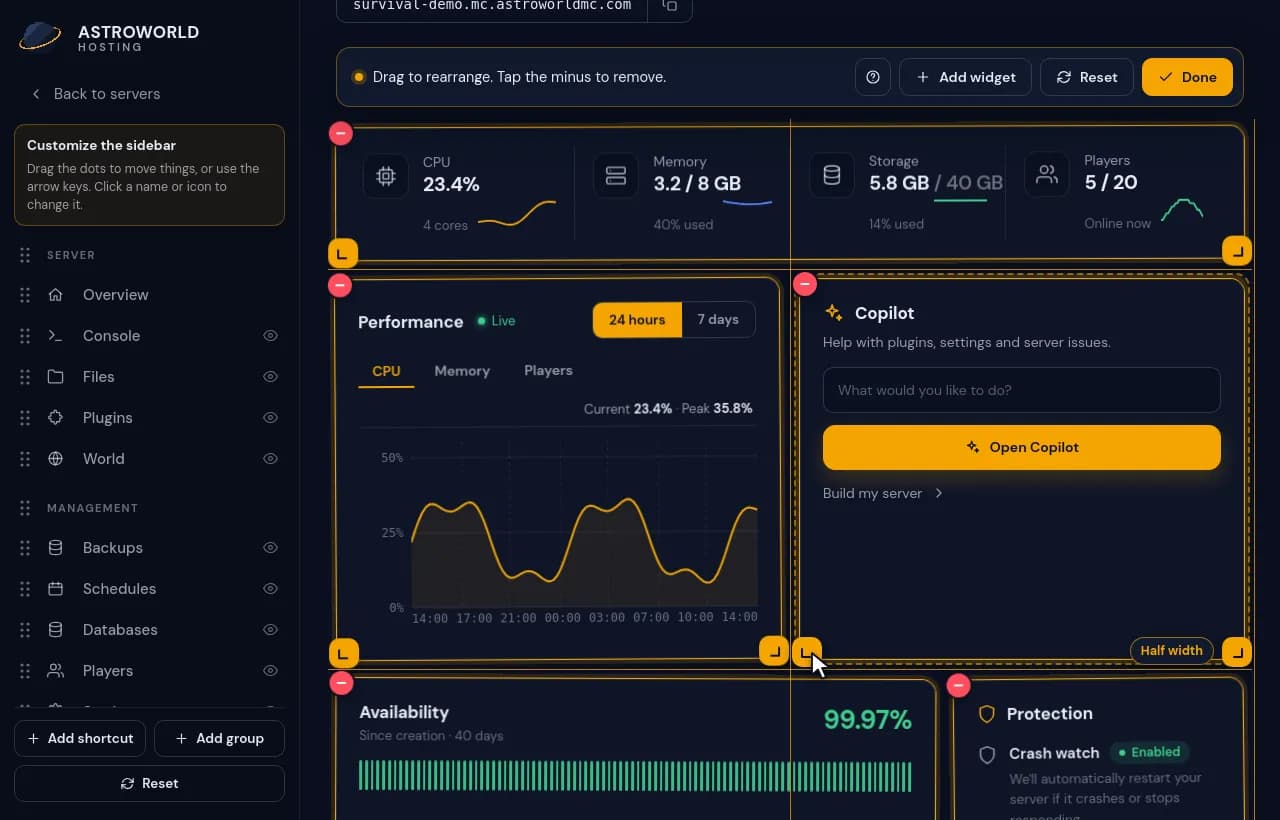Click the Copilot question input field
This screenshot has width=1280, height=820.
1021,390
